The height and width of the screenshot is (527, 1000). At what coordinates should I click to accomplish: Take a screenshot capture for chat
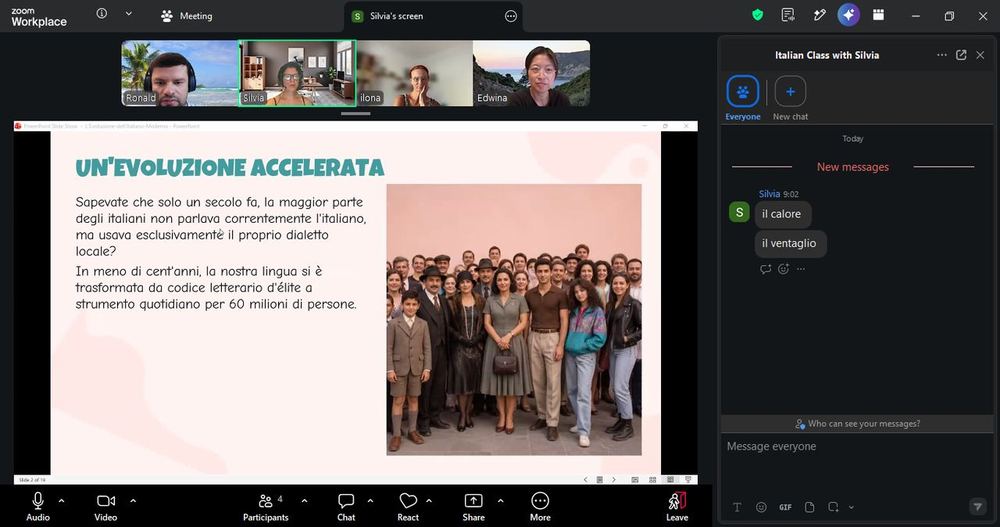(834, 507)
